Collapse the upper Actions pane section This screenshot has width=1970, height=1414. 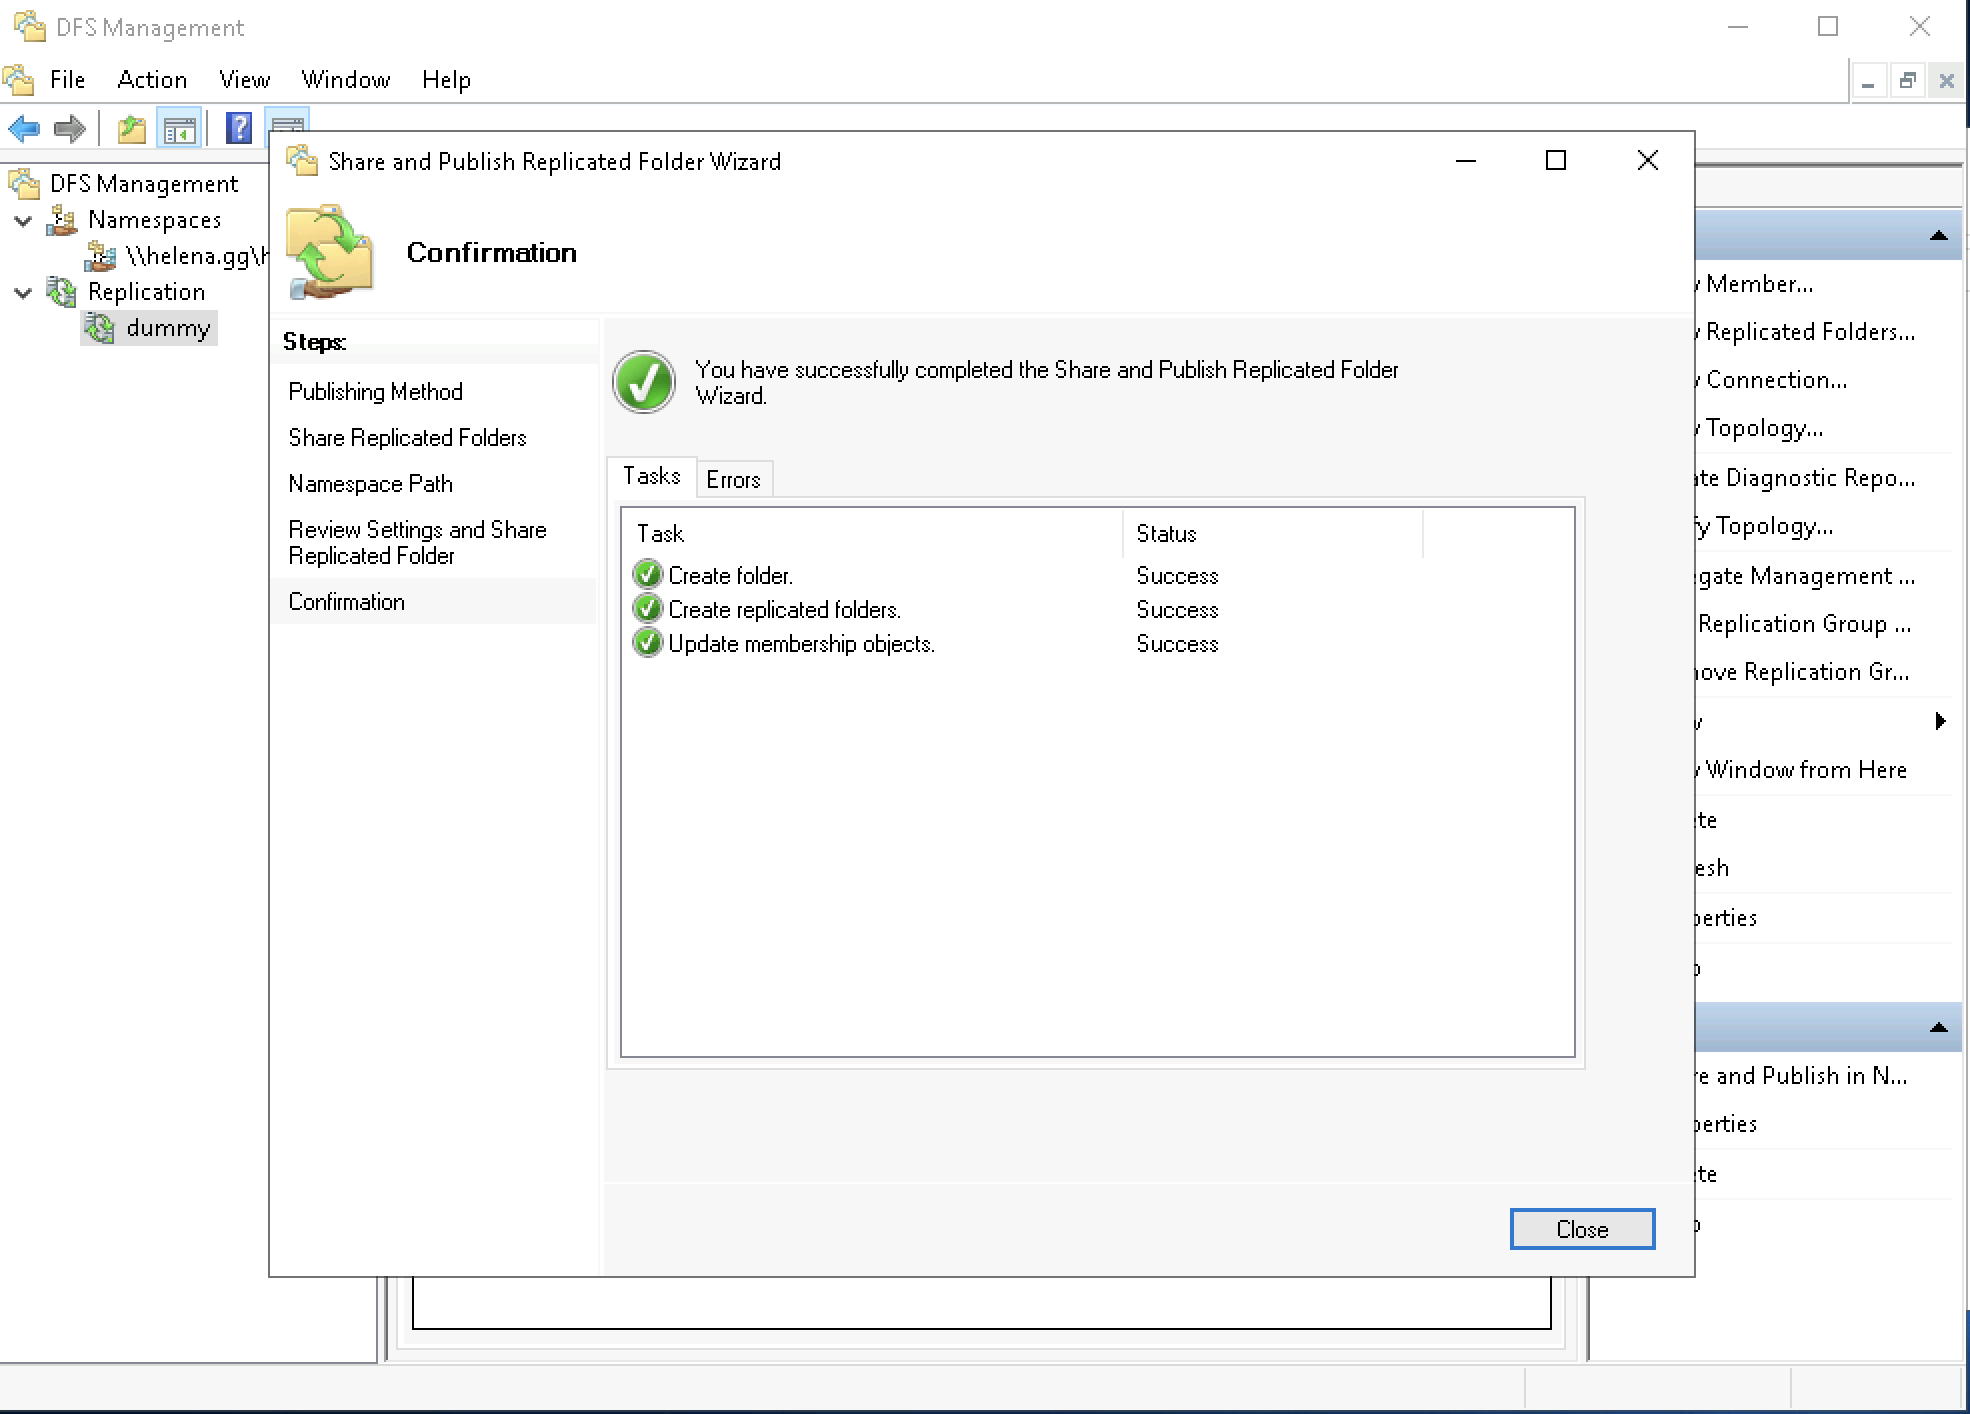coord(1938,236)
